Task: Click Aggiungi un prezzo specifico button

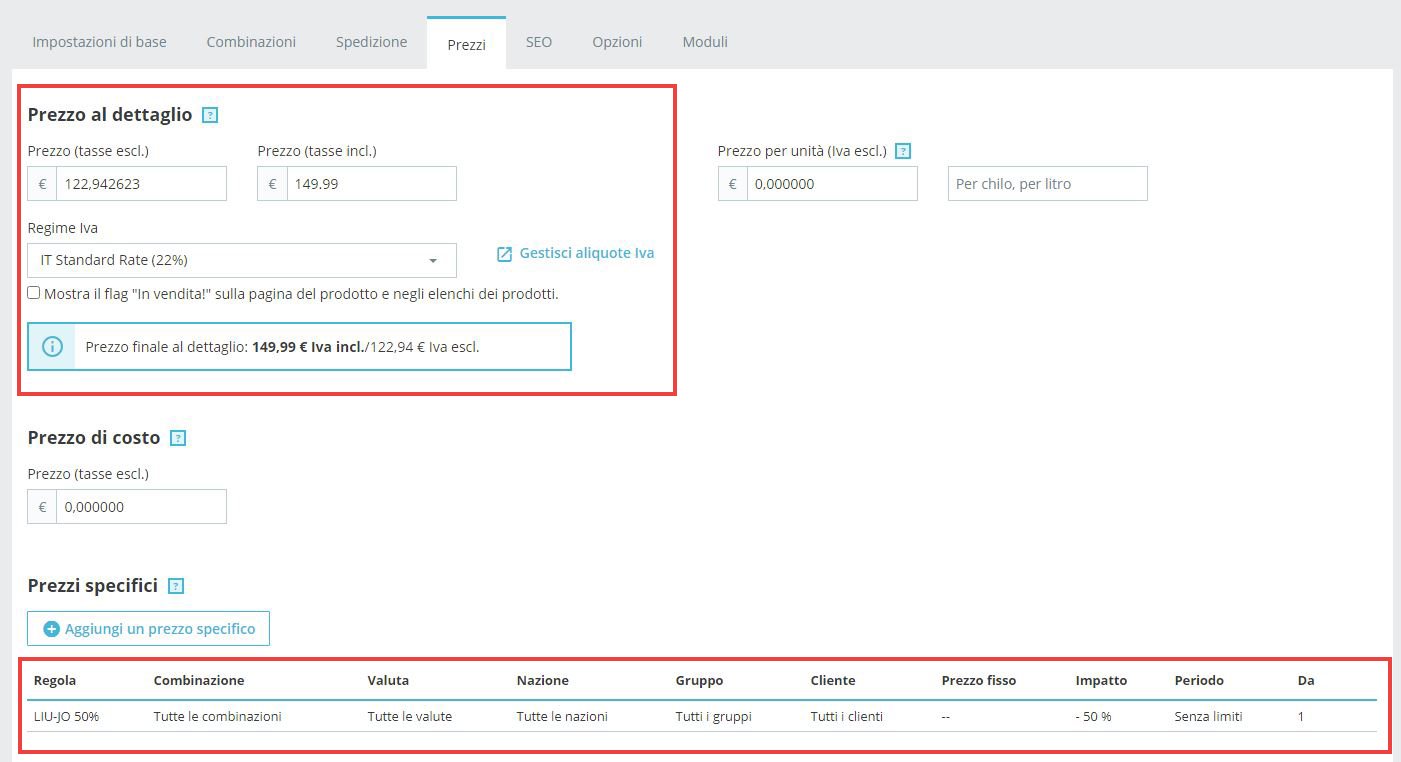Action: point(148,629)
